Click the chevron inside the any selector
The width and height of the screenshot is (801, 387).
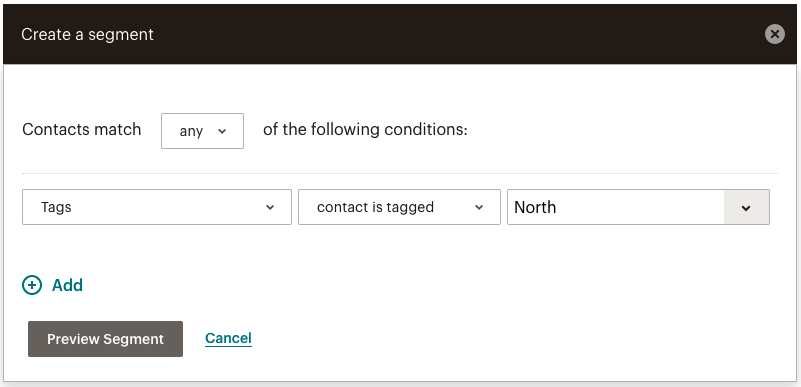[222, 131]
